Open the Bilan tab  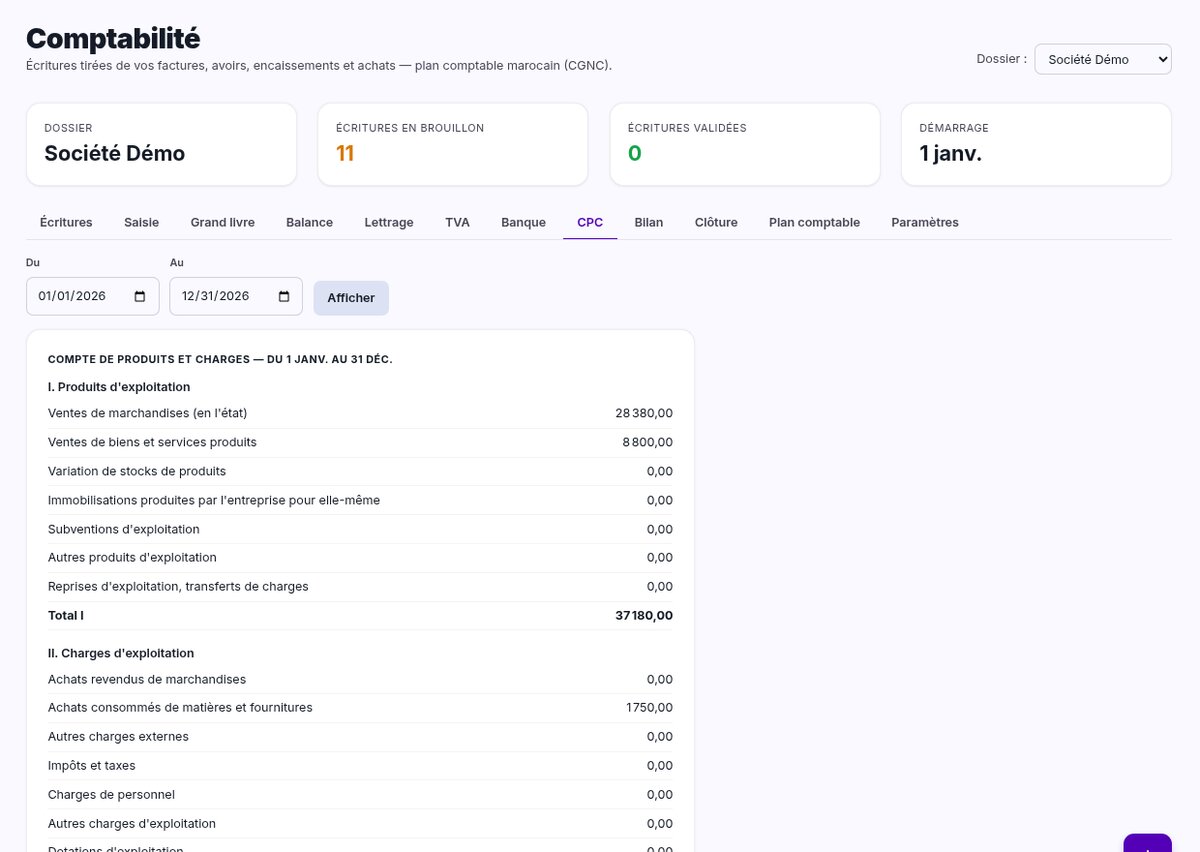coord(649,222)
